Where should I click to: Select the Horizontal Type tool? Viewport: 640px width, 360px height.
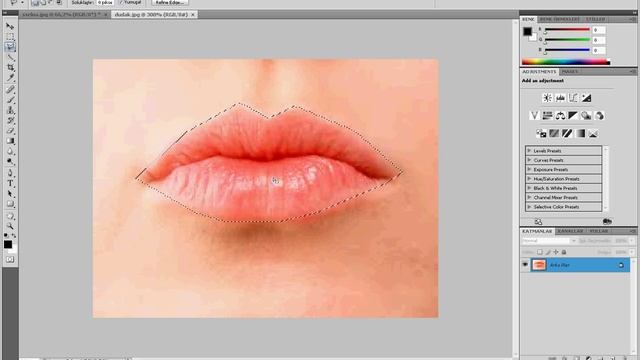[x=10, y=184]
